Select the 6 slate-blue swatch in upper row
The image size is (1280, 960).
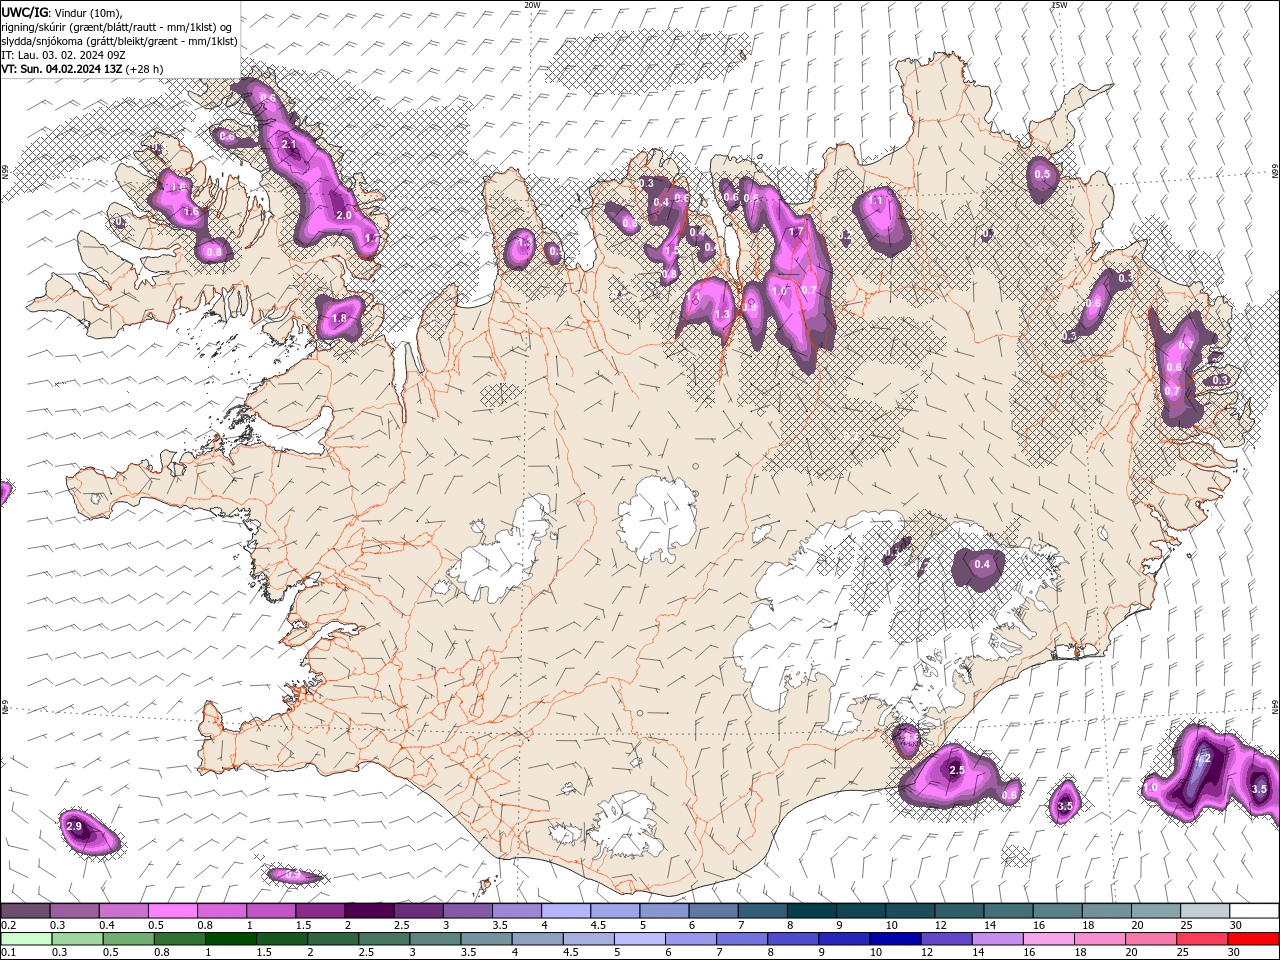(712, 911)
